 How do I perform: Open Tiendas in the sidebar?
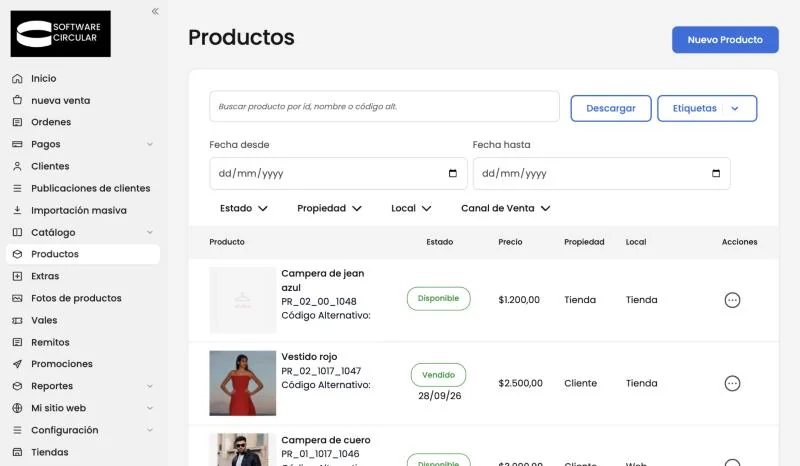tap(49, 452)
